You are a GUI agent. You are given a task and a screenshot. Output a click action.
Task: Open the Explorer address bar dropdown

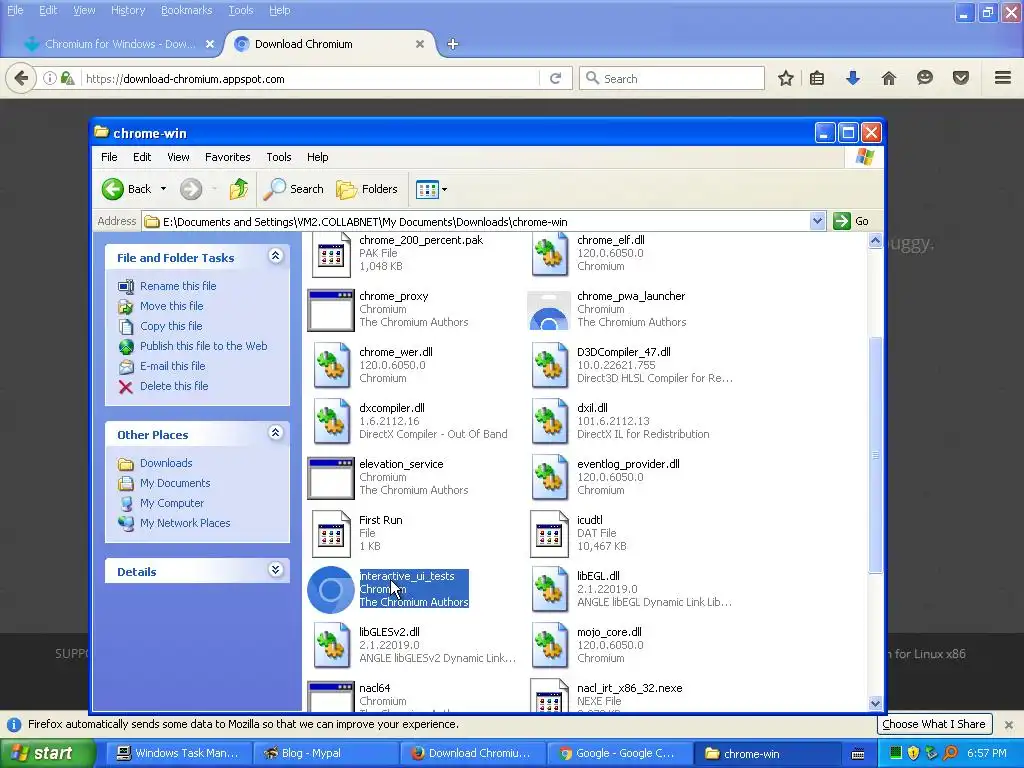coord(817,221)
